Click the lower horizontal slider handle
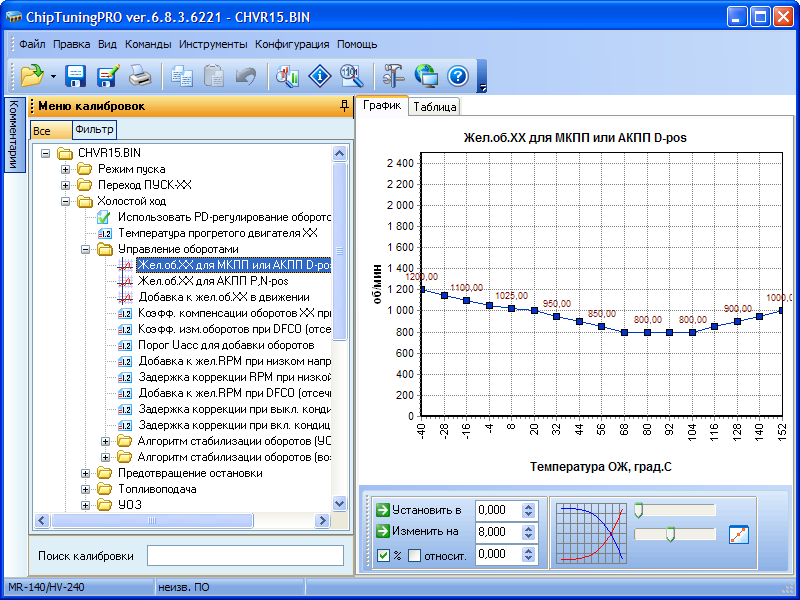Image resolution: width=800 pixels, height=600 pixels. [670, 535]
